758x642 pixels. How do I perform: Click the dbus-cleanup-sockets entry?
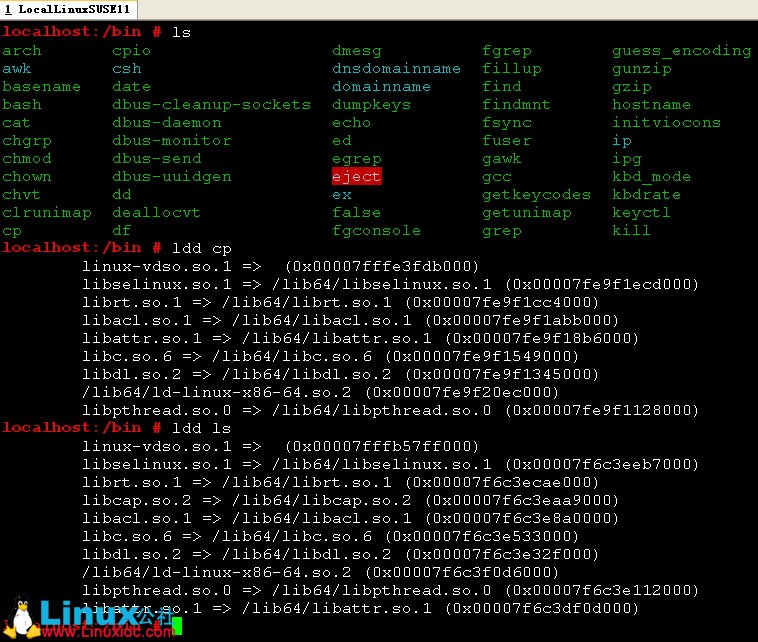[x=211, y=104]
